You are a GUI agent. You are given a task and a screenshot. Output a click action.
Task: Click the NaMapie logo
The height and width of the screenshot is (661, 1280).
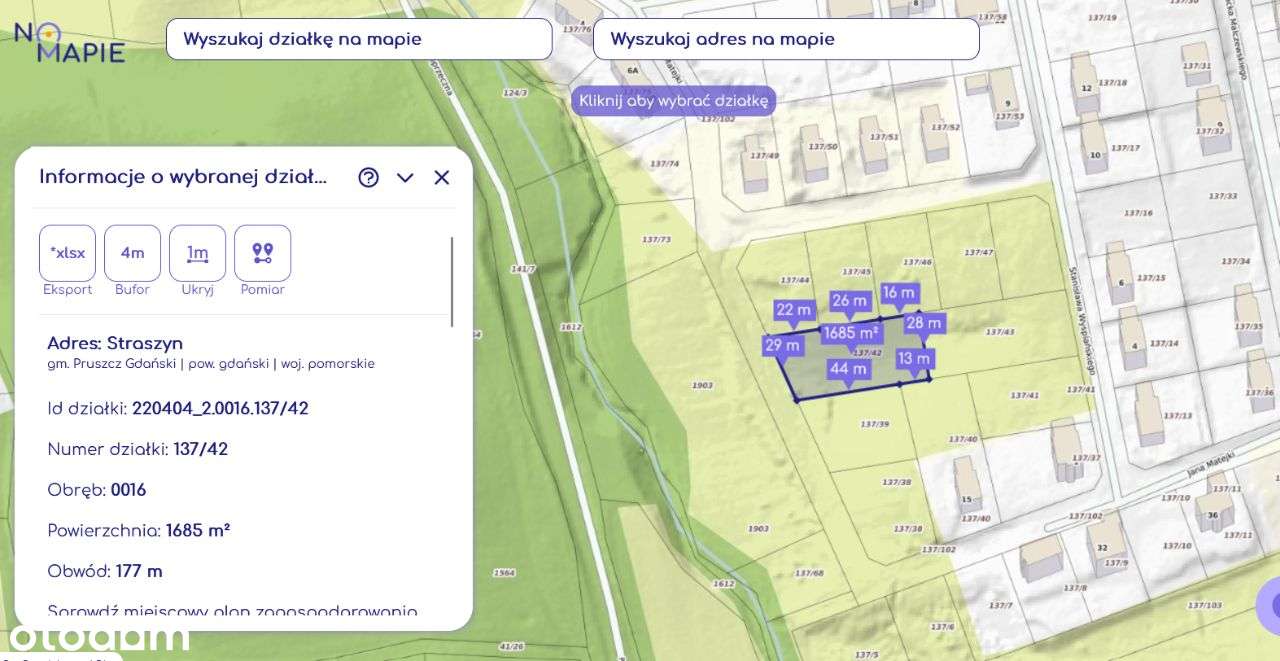coord(69,42)
